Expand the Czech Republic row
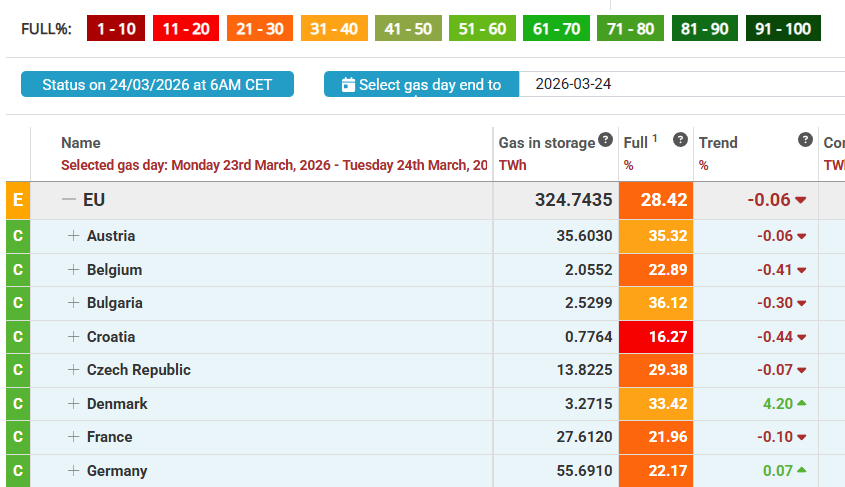The height and width of the screenshot is (487, 845). click(x=73, y=370)
